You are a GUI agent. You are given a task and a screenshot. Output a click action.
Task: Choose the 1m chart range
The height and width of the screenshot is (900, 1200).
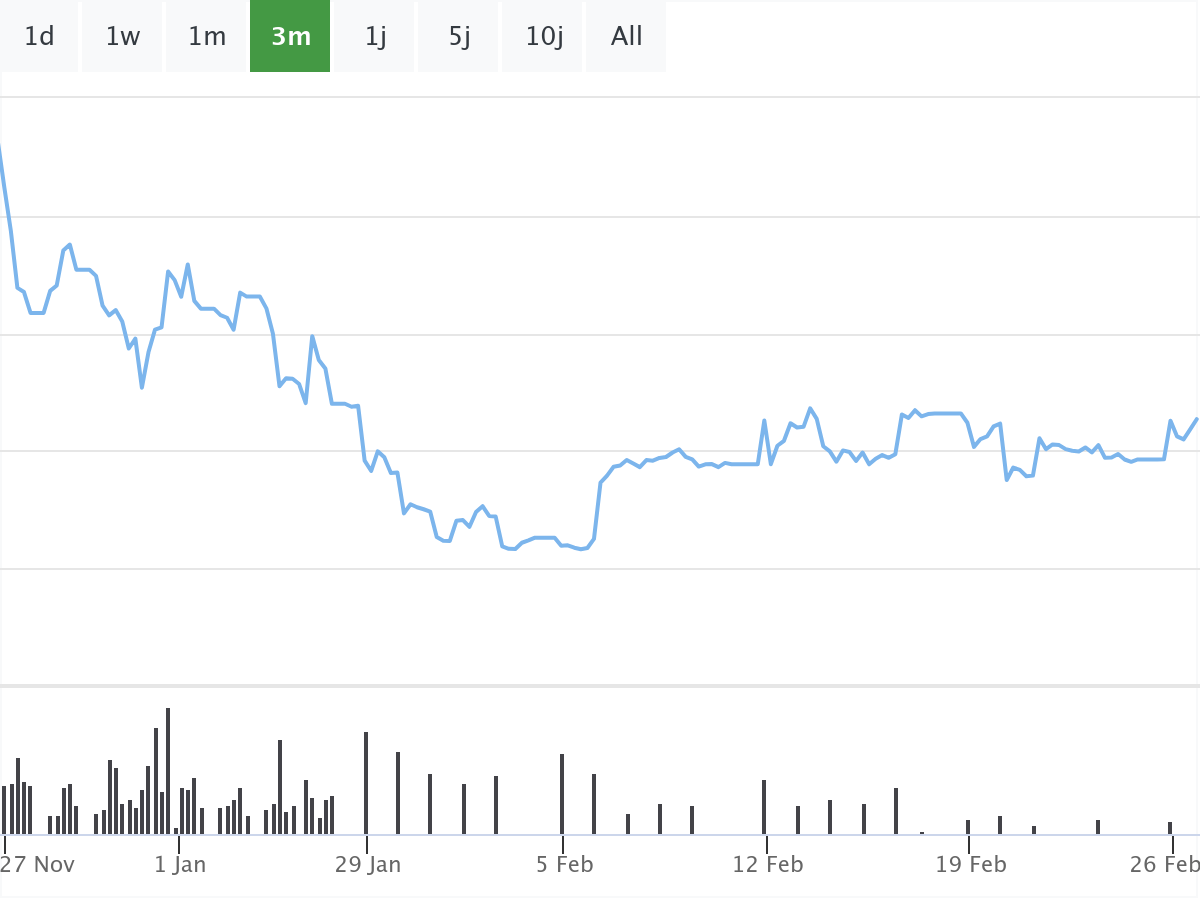point(207,37)
